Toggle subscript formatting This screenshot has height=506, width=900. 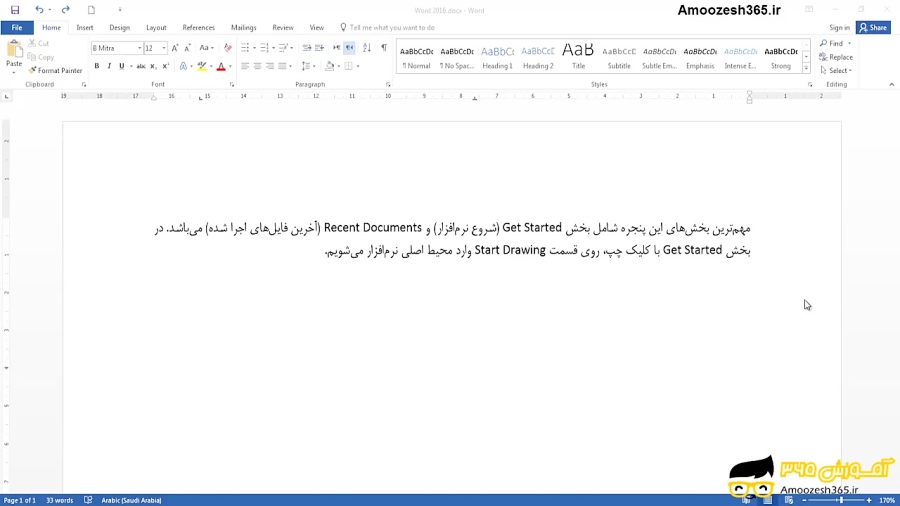tap(153, 66)
